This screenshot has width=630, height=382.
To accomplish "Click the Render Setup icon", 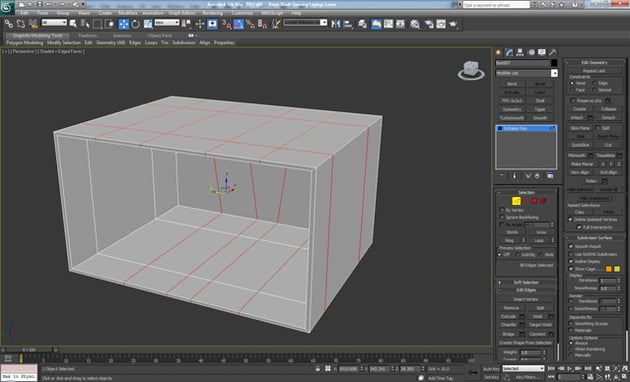I will (429, 24).
